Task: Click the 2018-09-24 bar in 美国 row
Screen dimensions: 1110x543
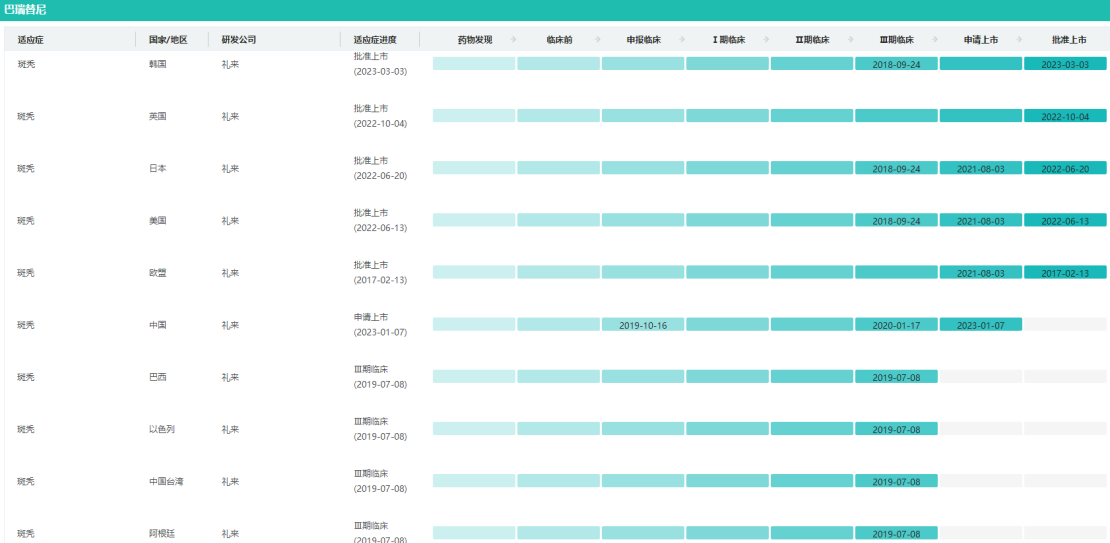Action: pos(896,220)
